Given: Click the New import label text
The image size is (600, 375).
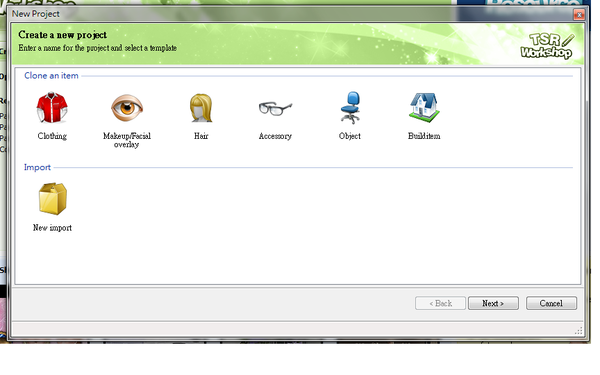Looking at the screenshot, I should click(x=52, y=228).
